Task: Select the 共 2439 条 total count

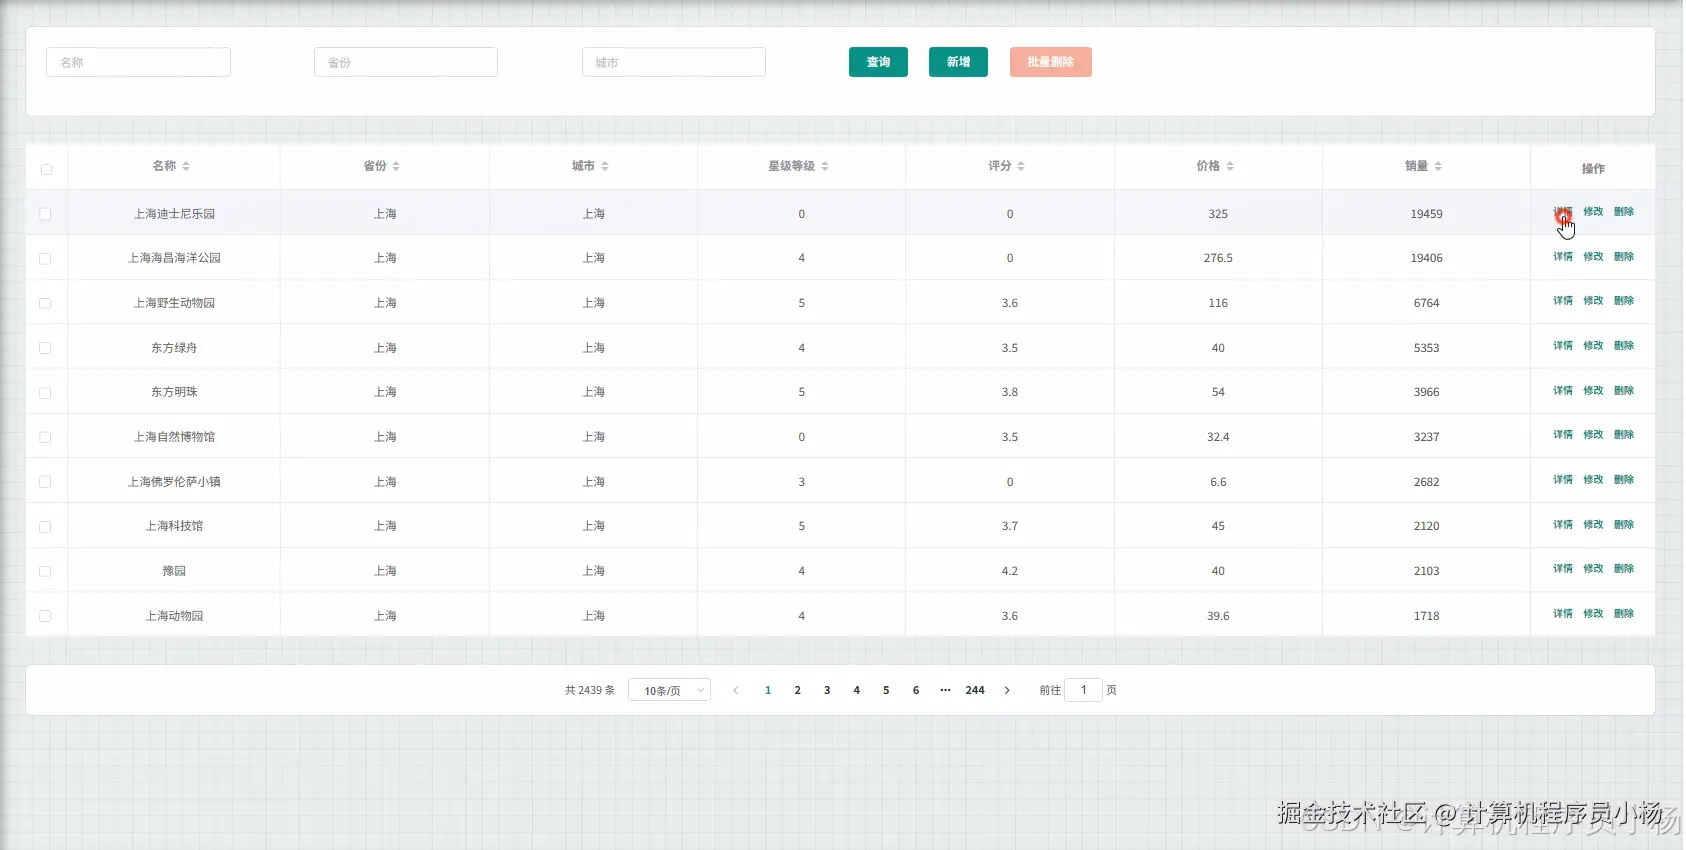Action: (x=590, y=690)
